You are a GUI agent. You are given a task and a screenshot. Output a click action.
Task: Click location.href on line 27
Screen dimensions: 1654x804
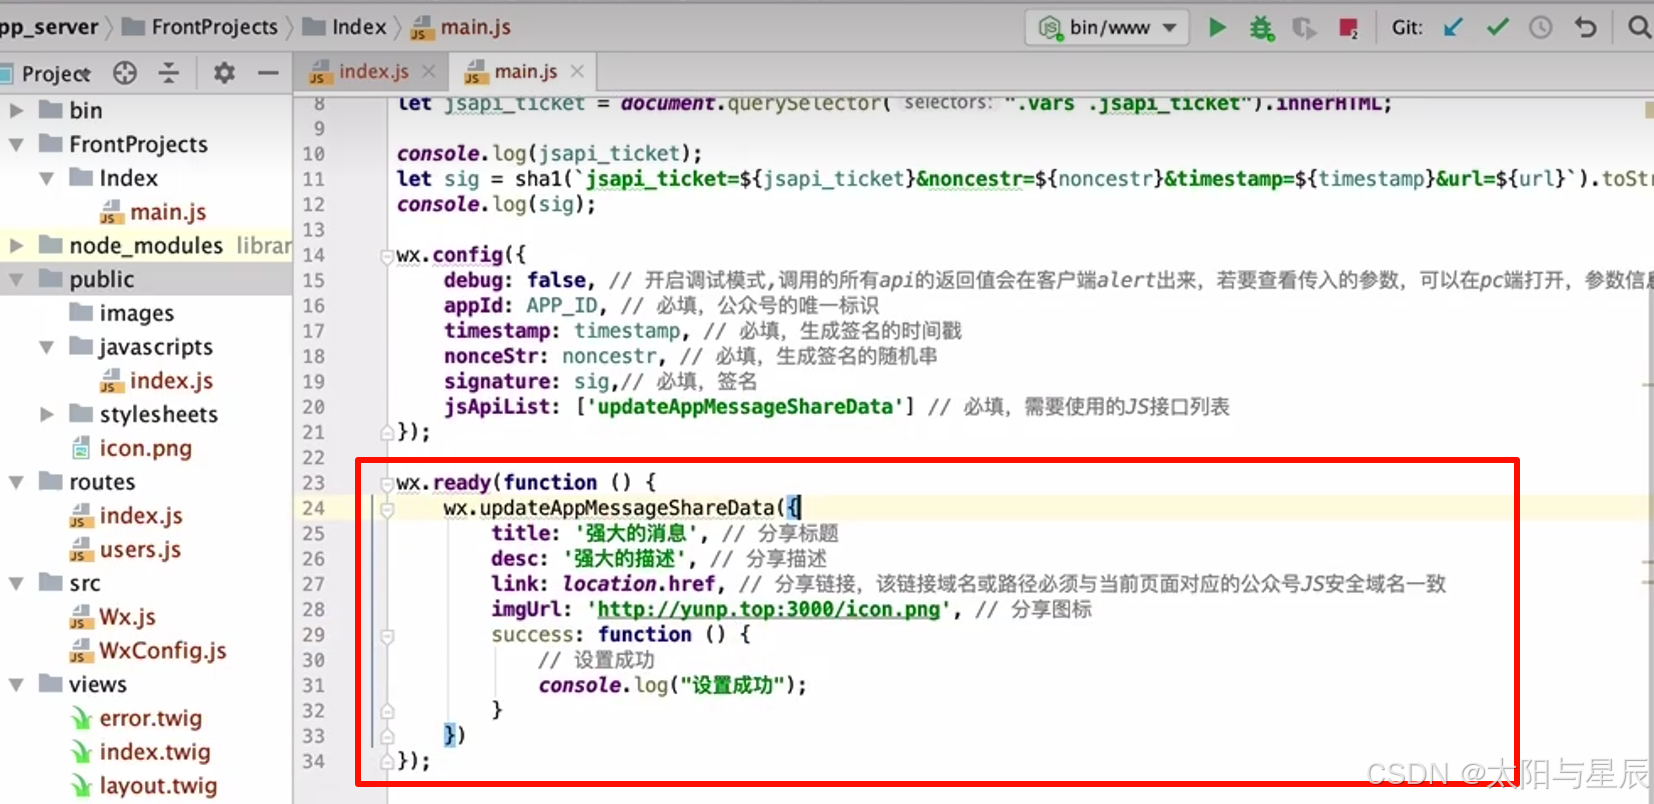tap(639, 584)
